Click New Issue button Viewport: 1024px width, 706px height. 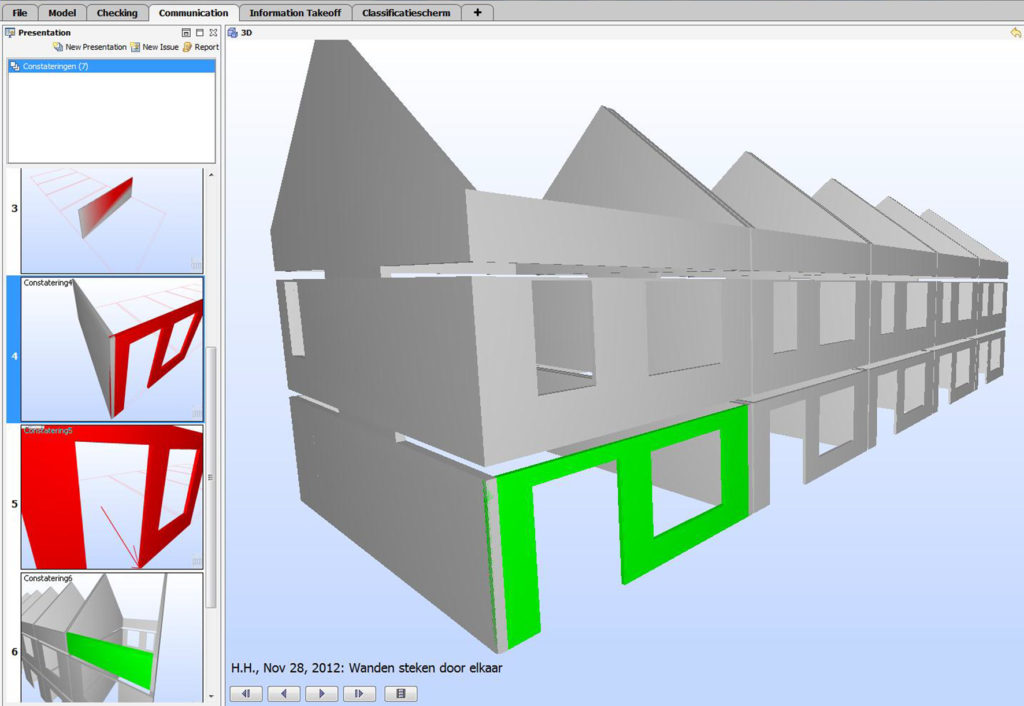pos(154,47)
